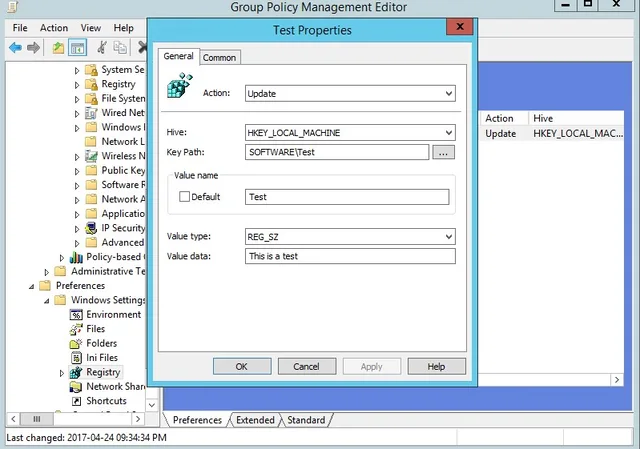Viewport: 640px width, 449px height.
Task: Toggle the Show/Hide console tree icon
Action: (x=78, y=48)
